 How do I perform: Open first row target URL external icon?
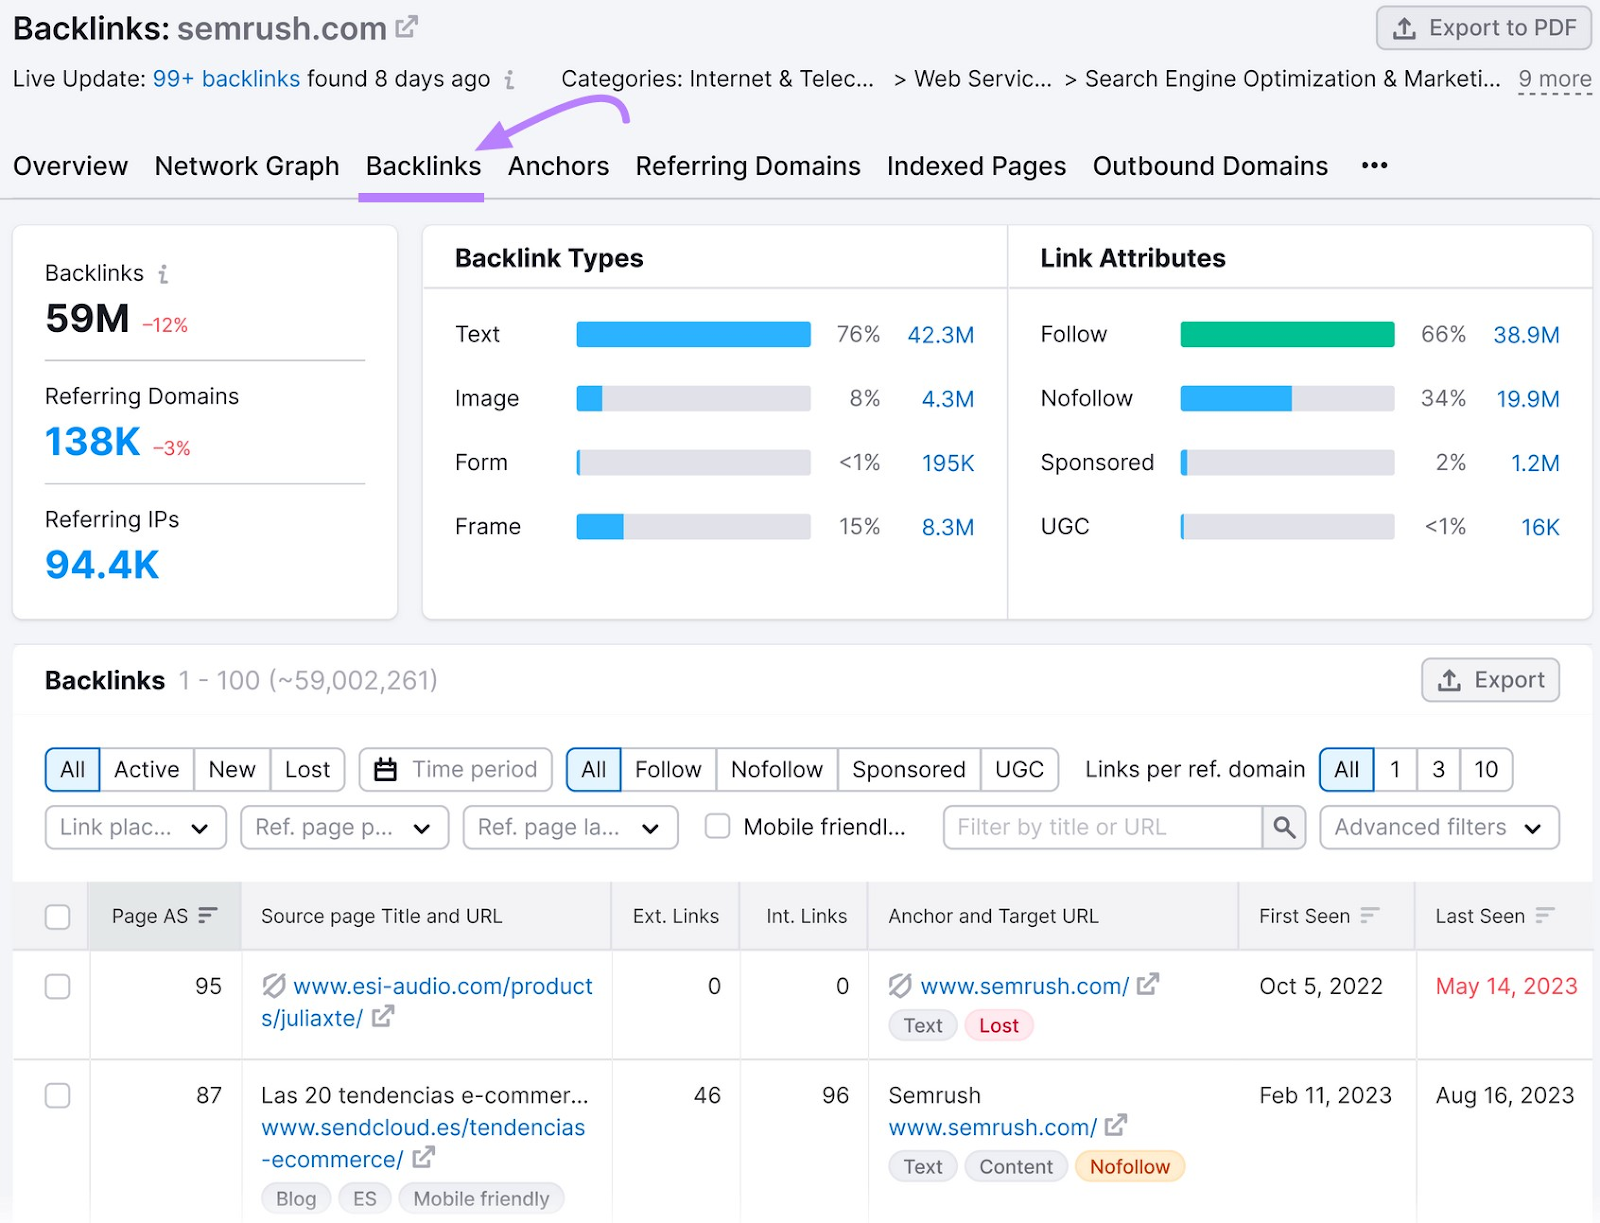click(x=1148, y=984)
